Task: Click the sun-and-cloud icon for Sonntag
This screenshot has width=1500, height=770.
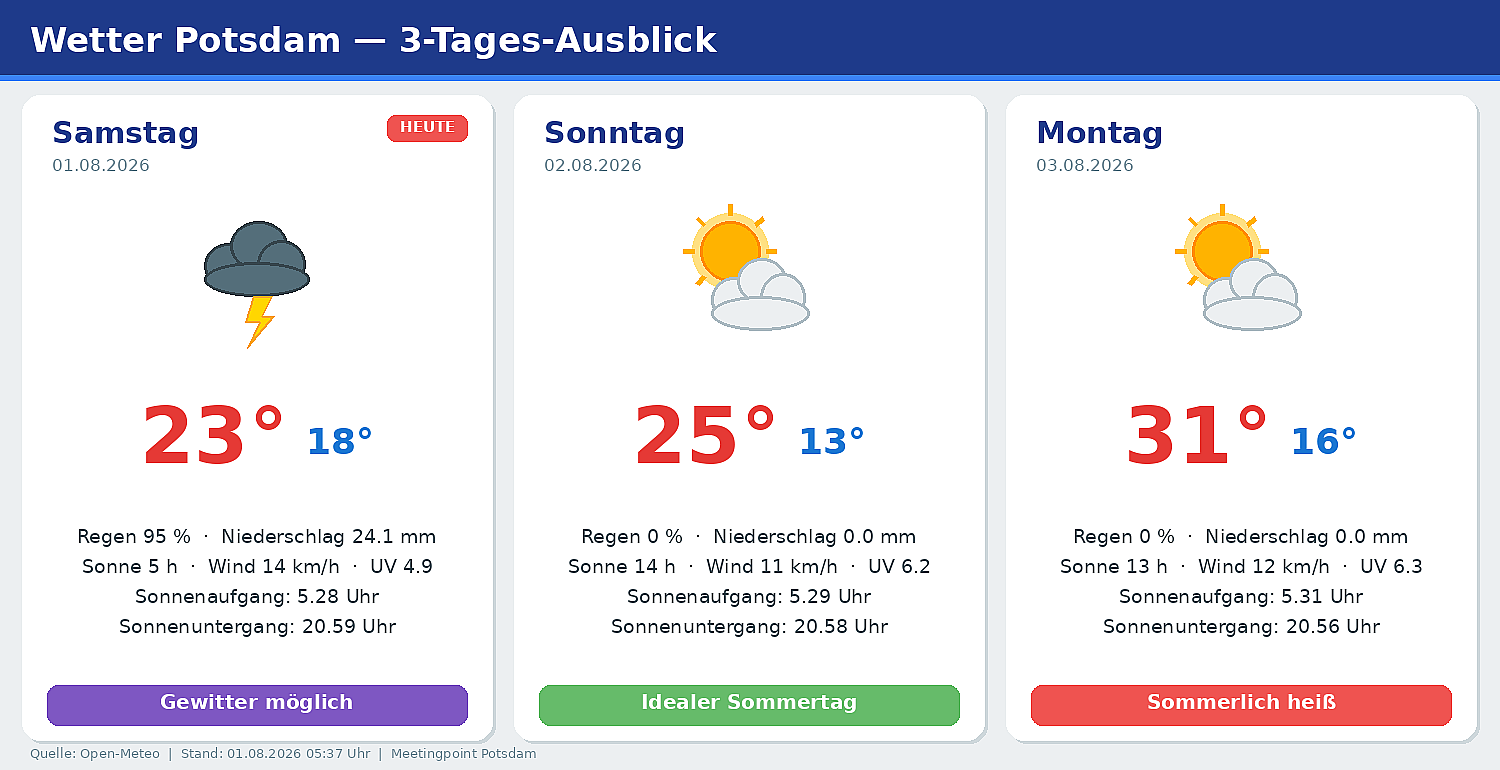Action: [746, 267]
